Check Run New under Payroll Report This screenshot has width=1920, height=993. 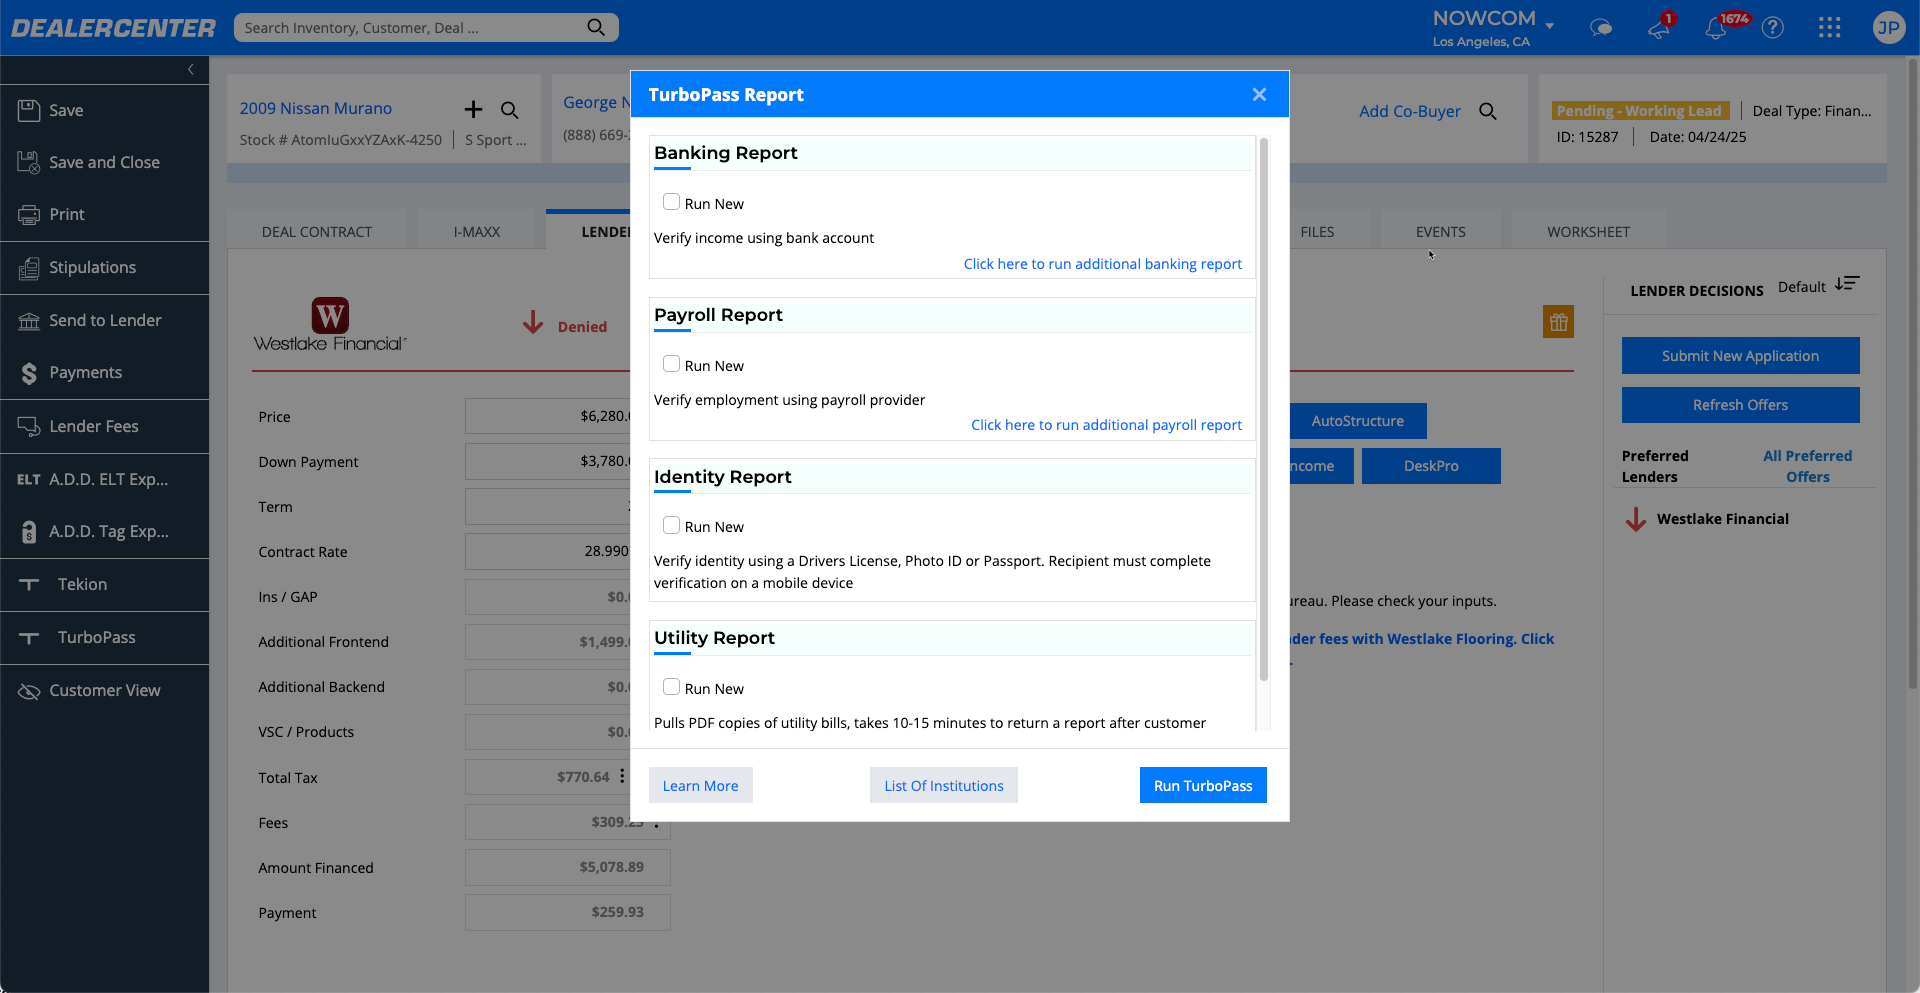point(671,364)
